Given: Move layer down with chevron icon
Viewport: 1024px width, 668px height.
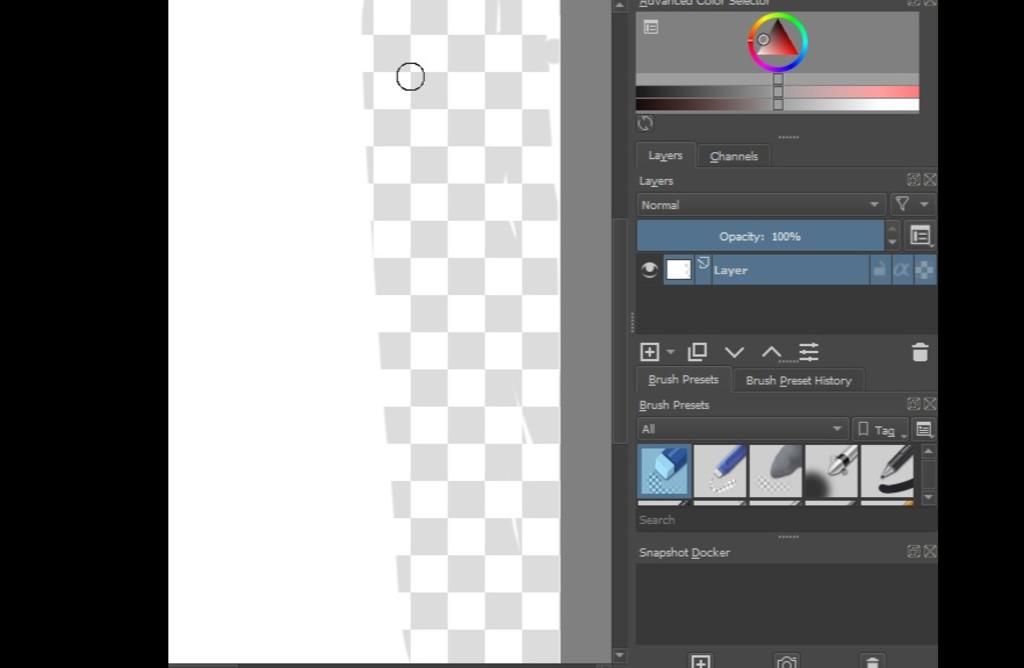Looking at the screenshot, I should 734,353.
